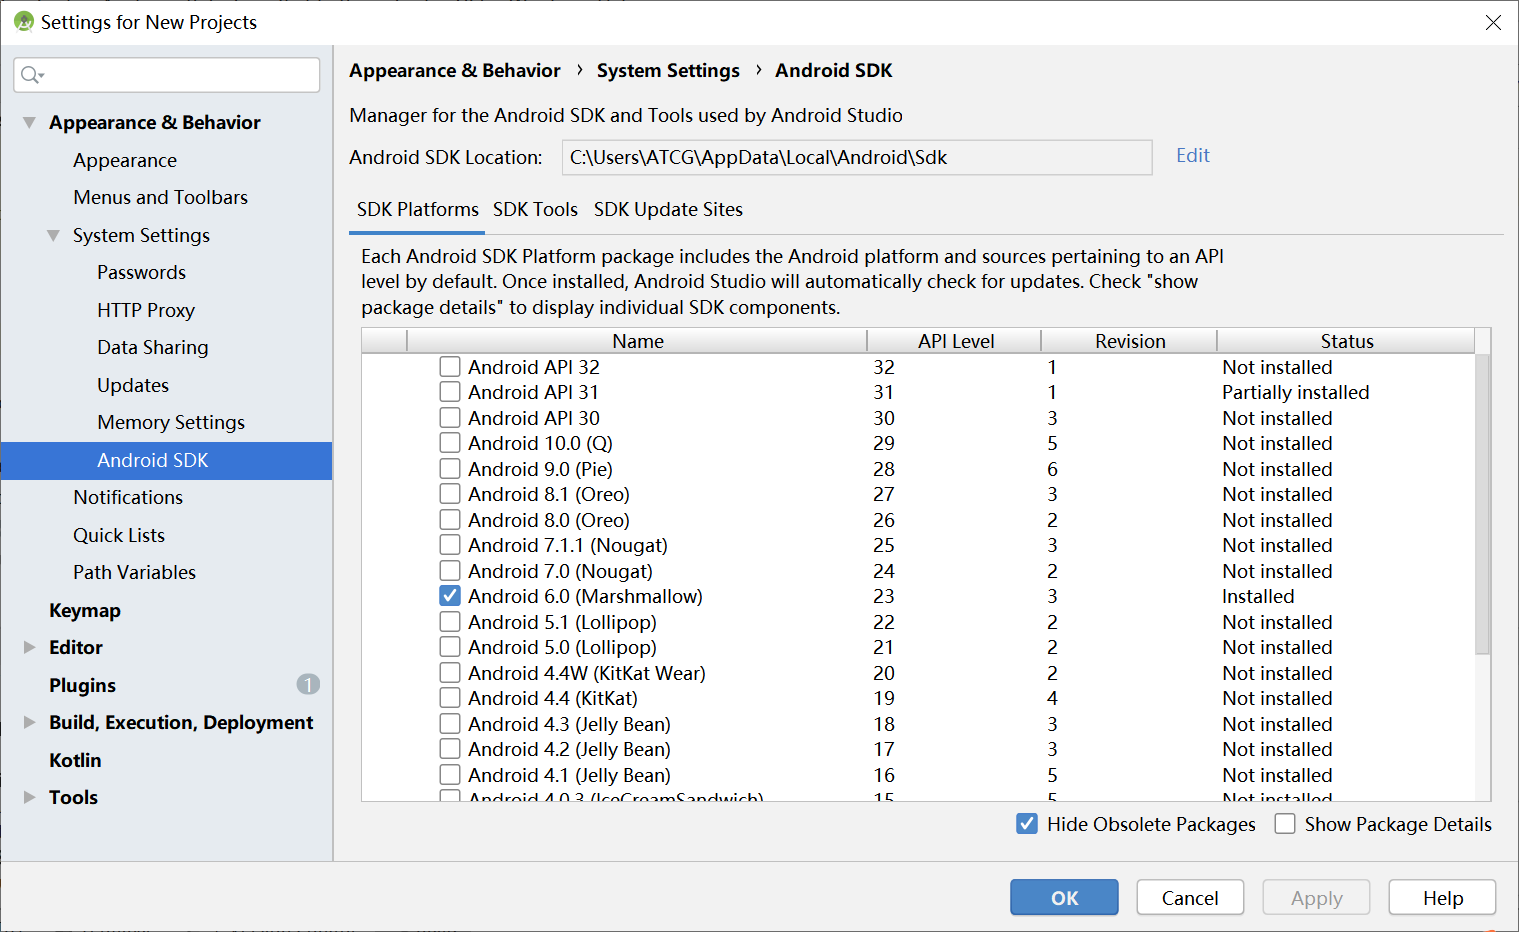Select Android SDK in settings tree

(167, 460)
